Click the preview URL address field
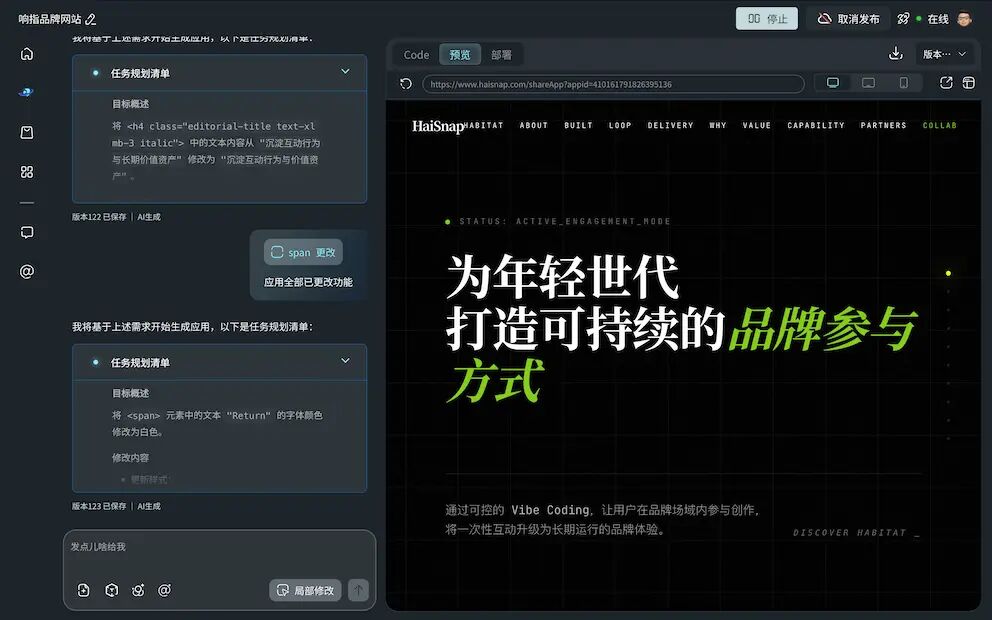This screenshot has height=620, width=992. click(613, 84)
